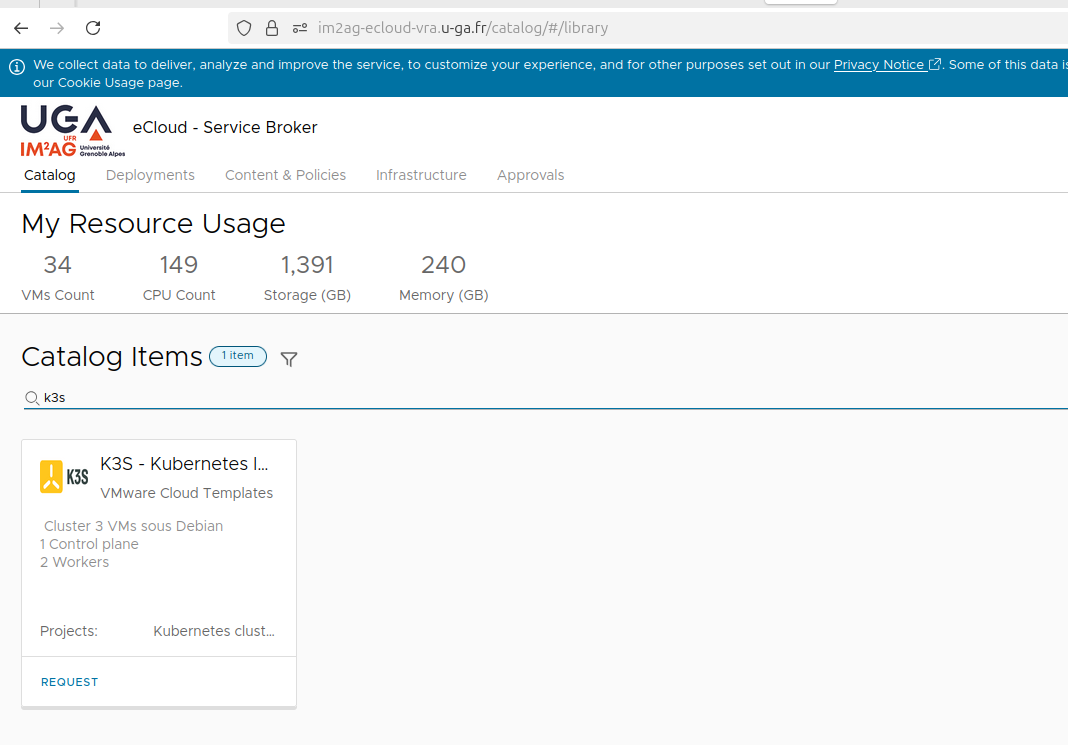Click the shield tracking protection icon
Viewport: 1068px width, 745px height.
[244, 28]
